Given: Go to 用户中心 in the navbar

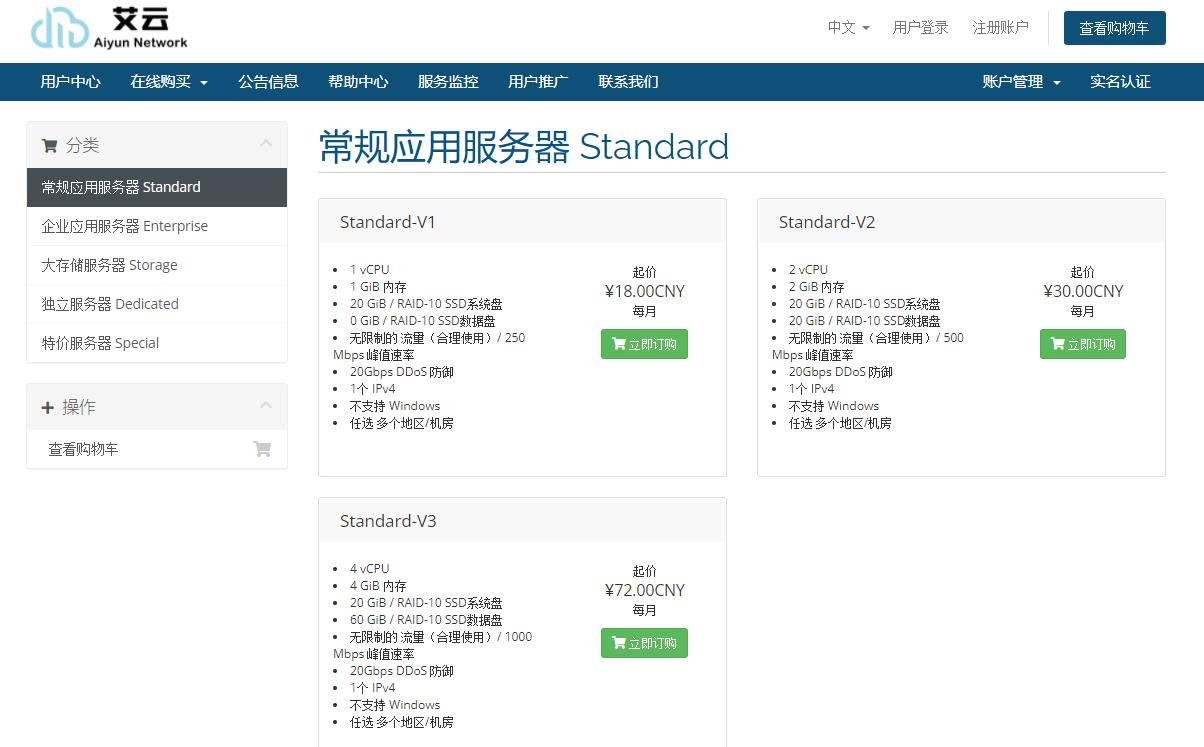Looking at the screenshot, I should point(70,82).
